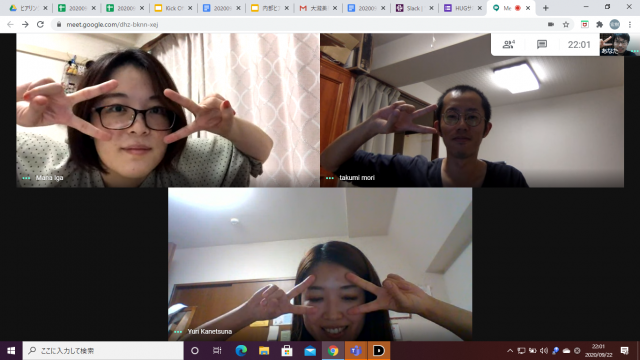Click the camera indicator in address bar

coord(551,24)
